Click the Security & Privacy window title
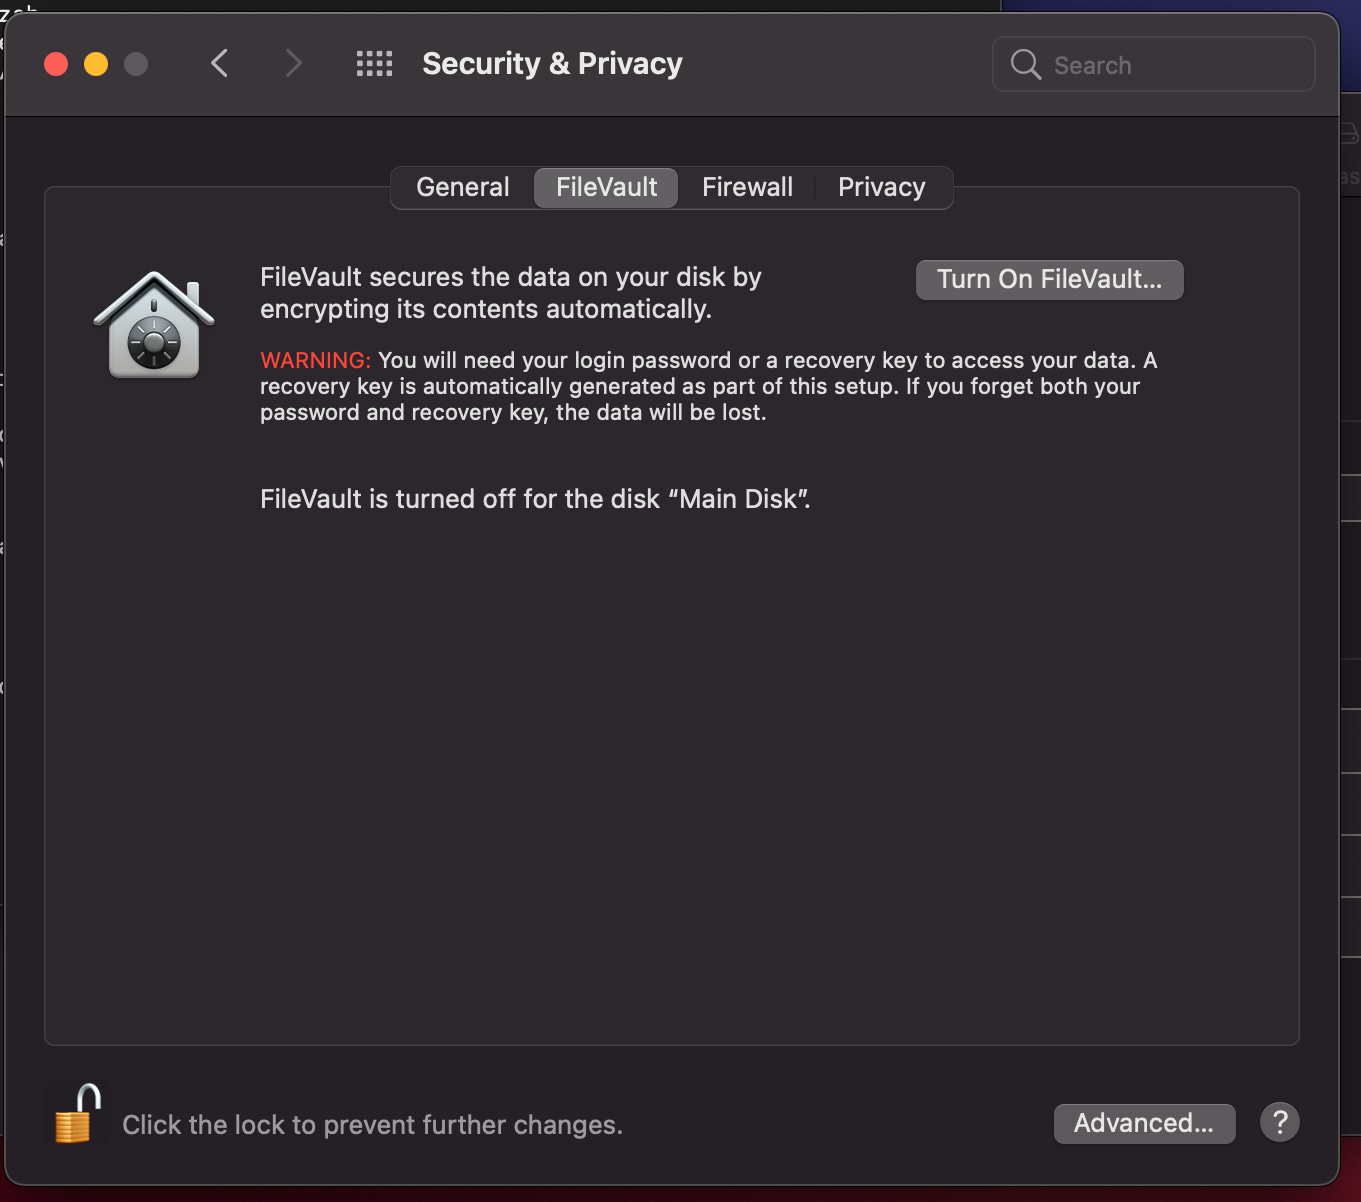This screenshot has height=1202, width=1361. tap(552, 63)
